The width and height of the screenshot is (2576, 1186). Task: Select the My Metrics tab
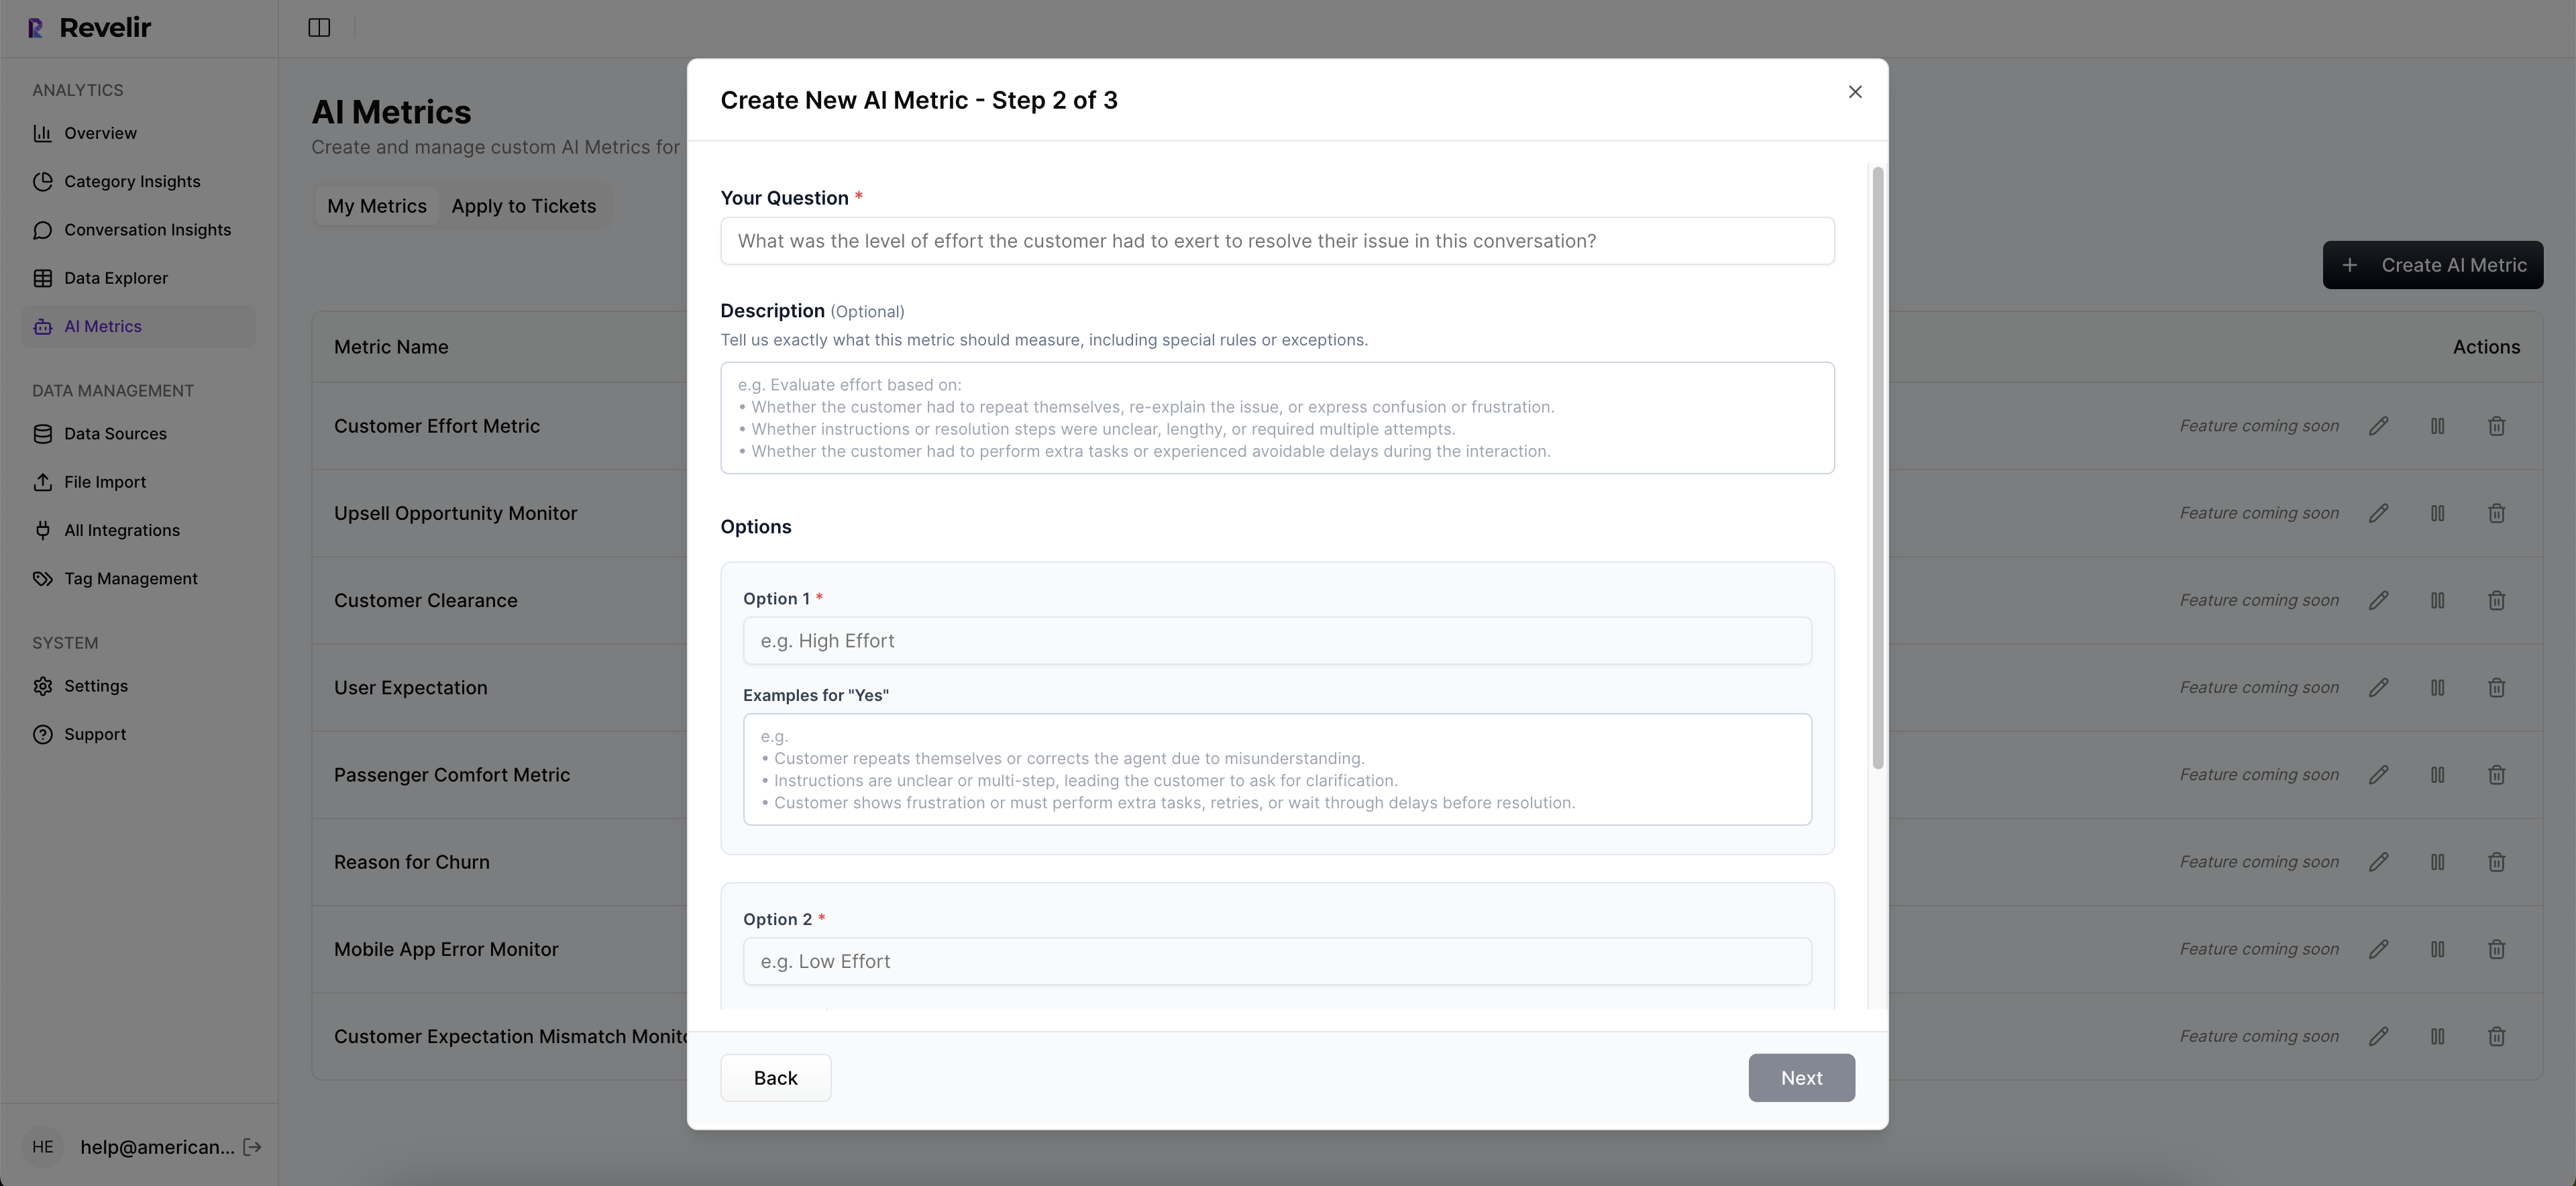point(377,206)
